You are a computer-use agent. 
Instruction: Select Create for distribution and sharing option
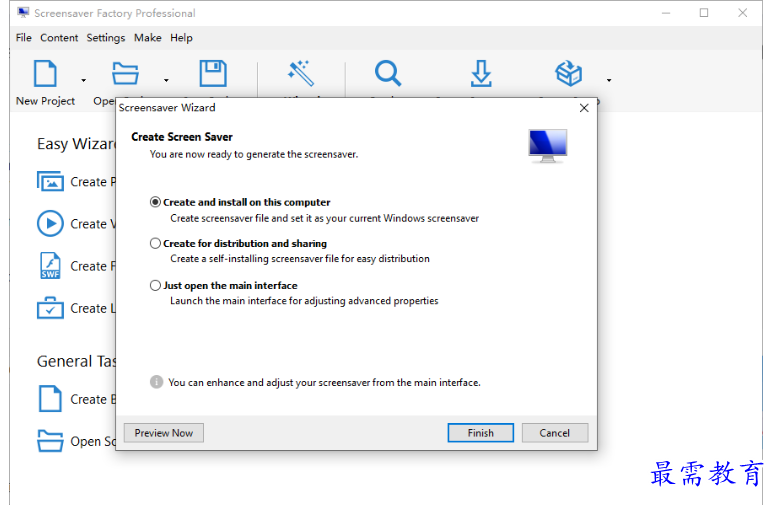(x=238, y=244)
